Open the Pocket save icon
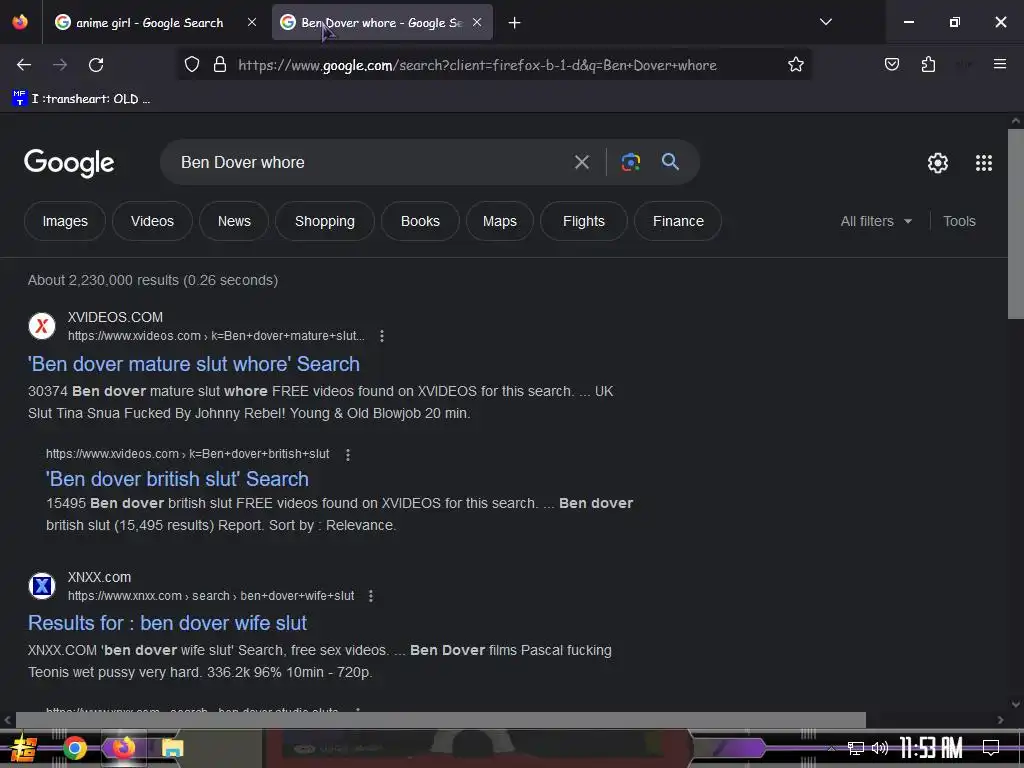This screenshot has width=1024, height=768. tap(891, 64)
